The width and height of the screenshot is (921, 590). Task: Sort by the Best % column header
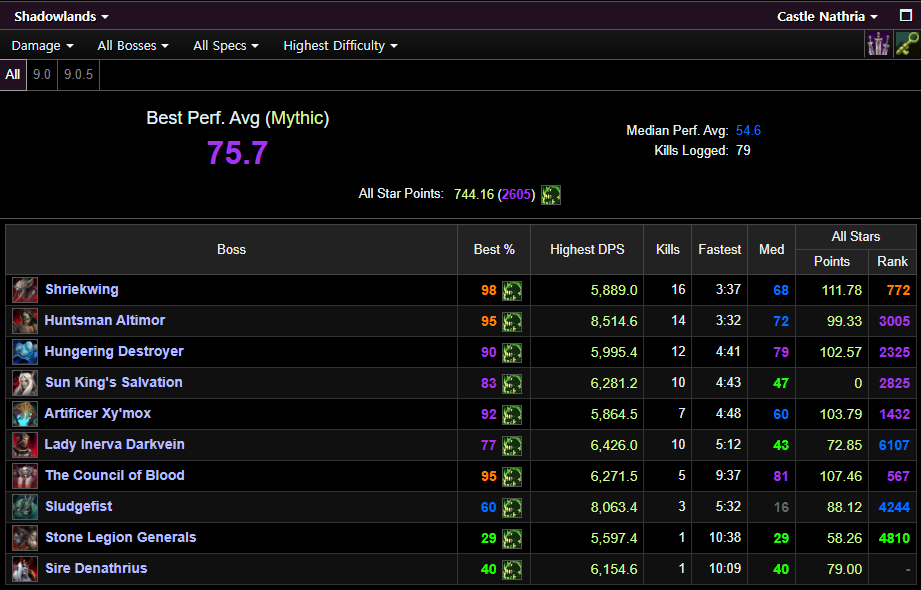[494, 249]
